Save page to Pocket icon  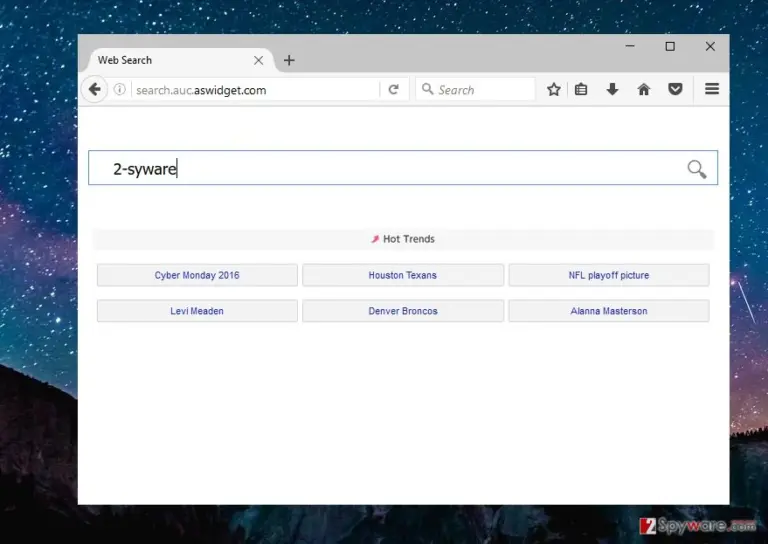coord(675,90)
